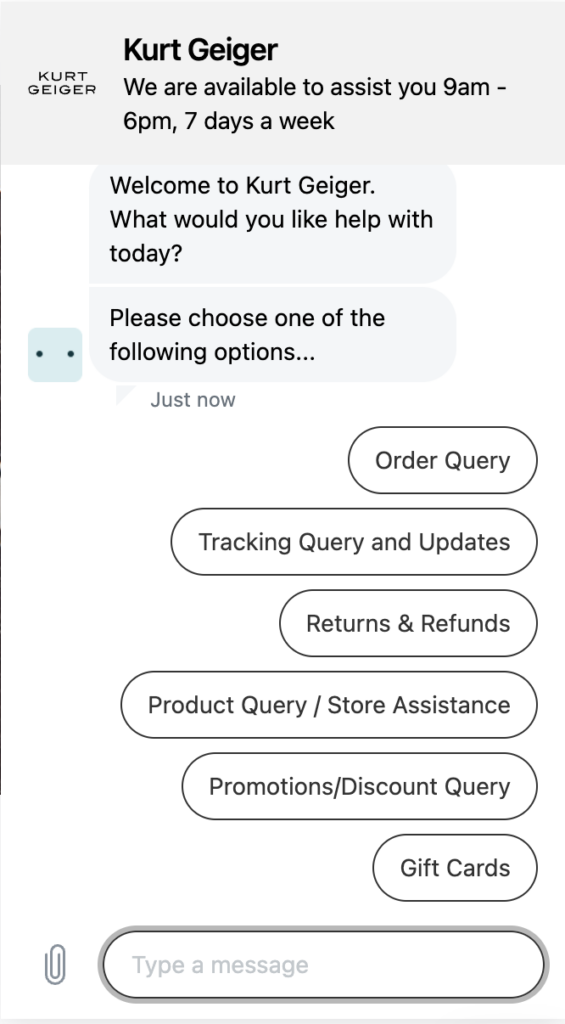Image resolution: width=565 pixels, height=1024 pixels.
Task: Click the empty chat area left of Order Query
Action: pyautogui.click(x=176, y=460)
